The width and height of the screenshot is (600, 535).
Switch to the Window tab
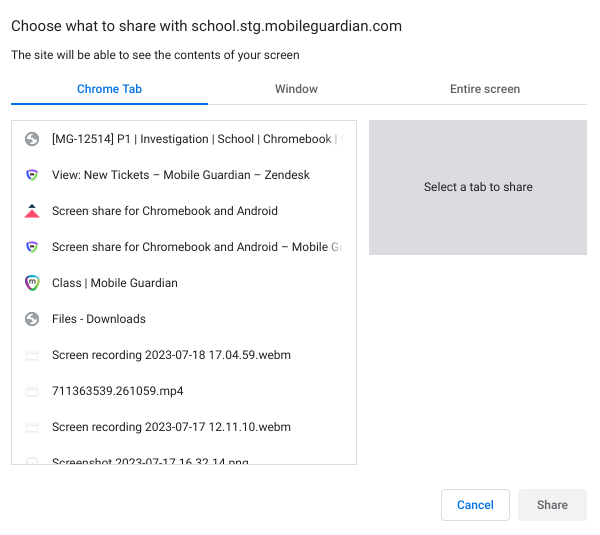296,89
